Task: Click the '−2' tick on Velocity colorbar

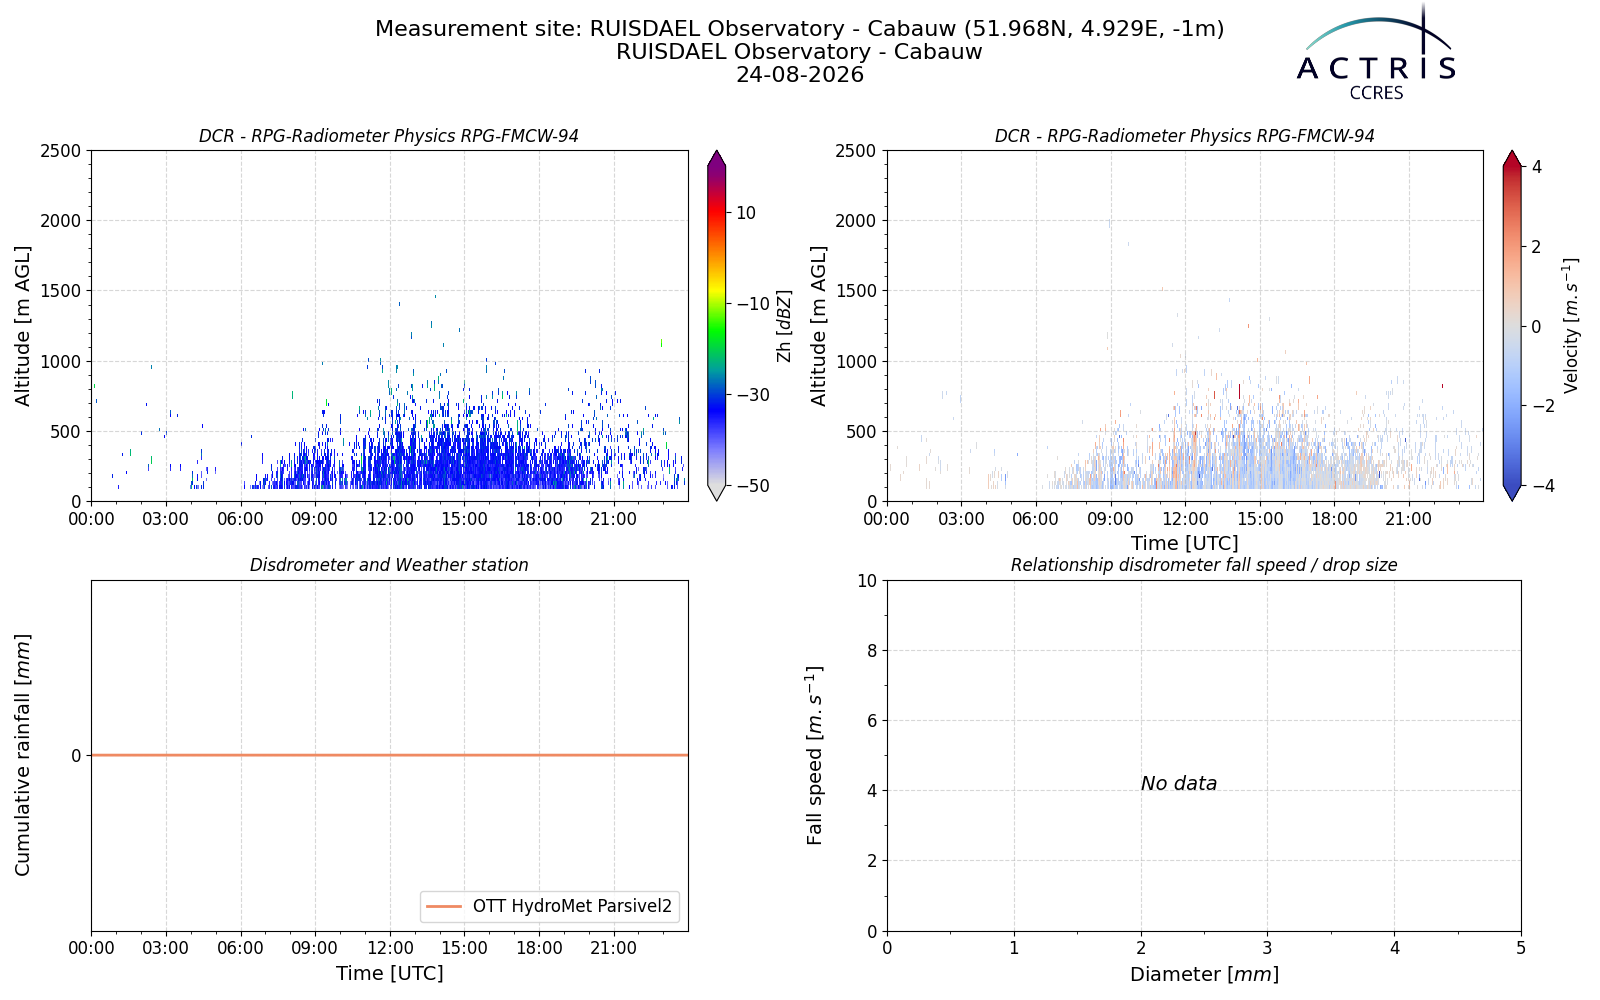Action: click(1544, 406)
